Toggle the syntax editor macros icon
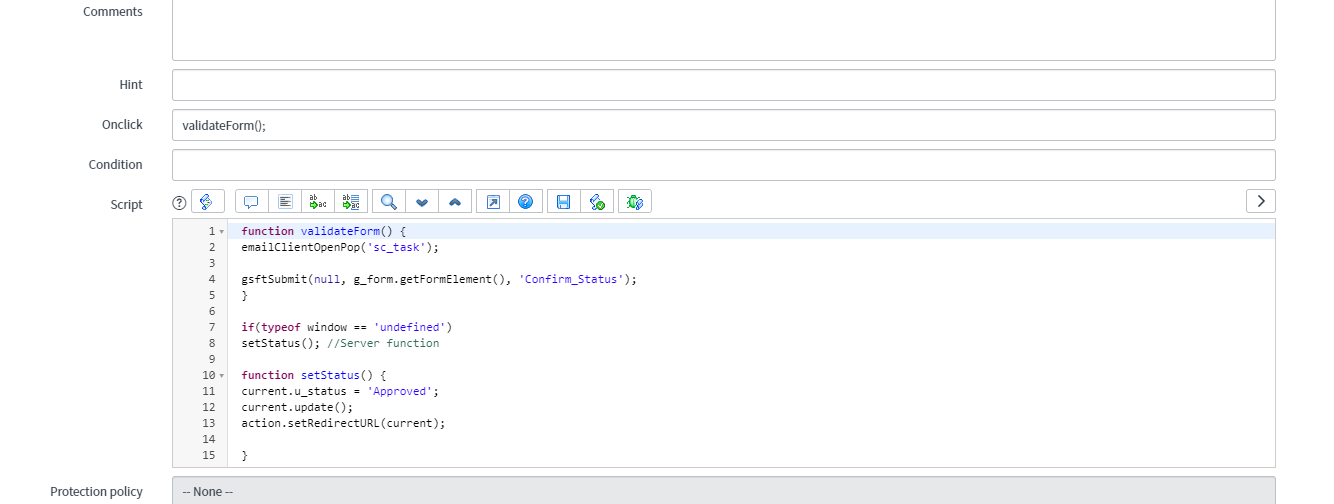The width and height of the screenshot is (1334, 504). coord(207,202)
